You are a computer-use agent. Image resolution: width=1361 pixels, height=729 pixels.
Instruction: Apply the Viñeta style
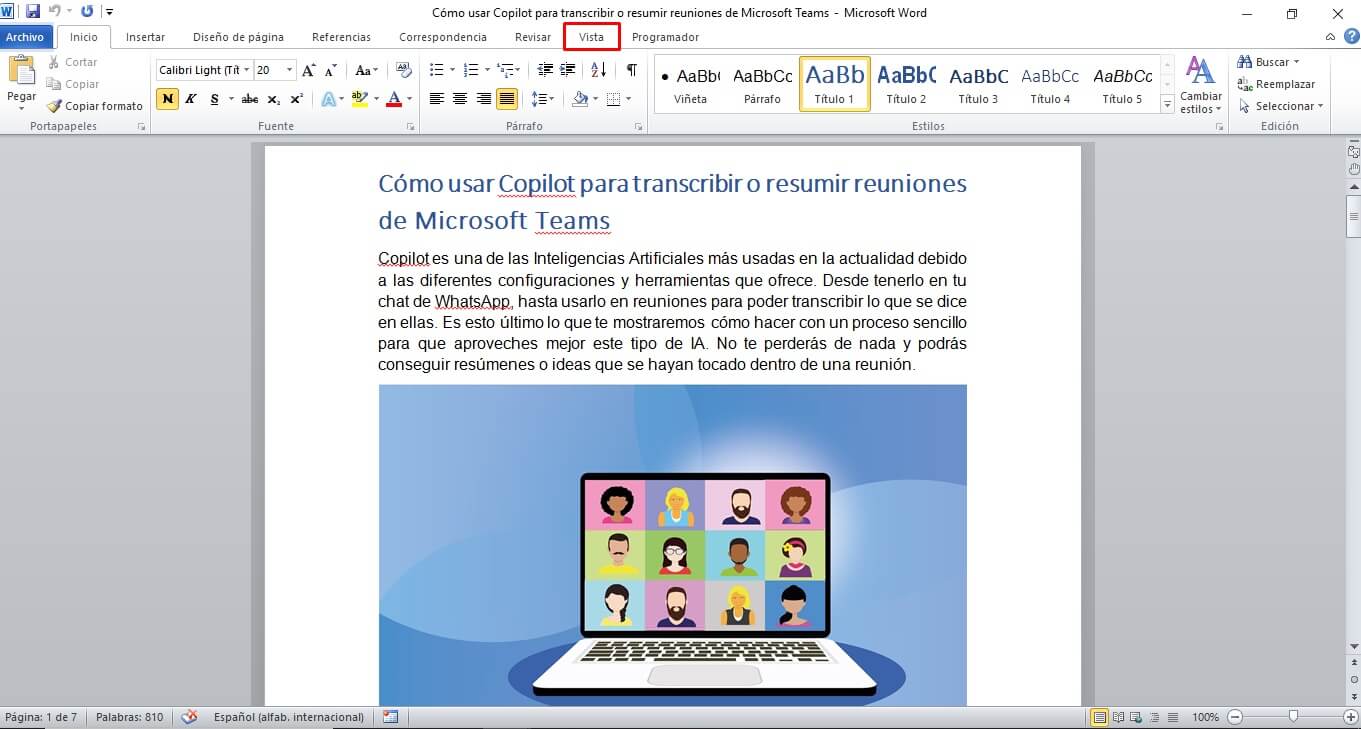[690, 84]
